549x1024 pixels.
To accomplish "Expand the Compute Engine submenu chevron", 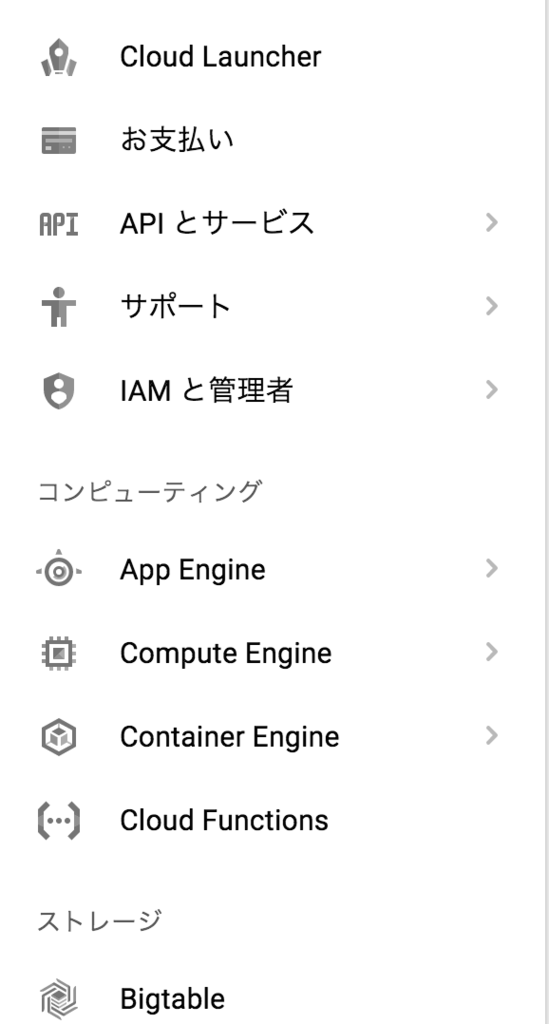I will 492,652.
